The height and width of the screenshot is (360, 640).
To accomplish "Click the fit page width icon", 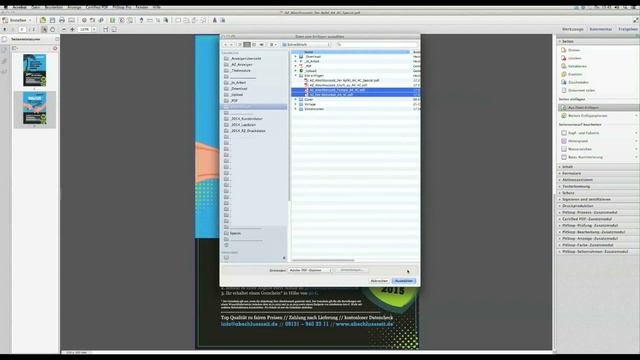I will [106, 29].
